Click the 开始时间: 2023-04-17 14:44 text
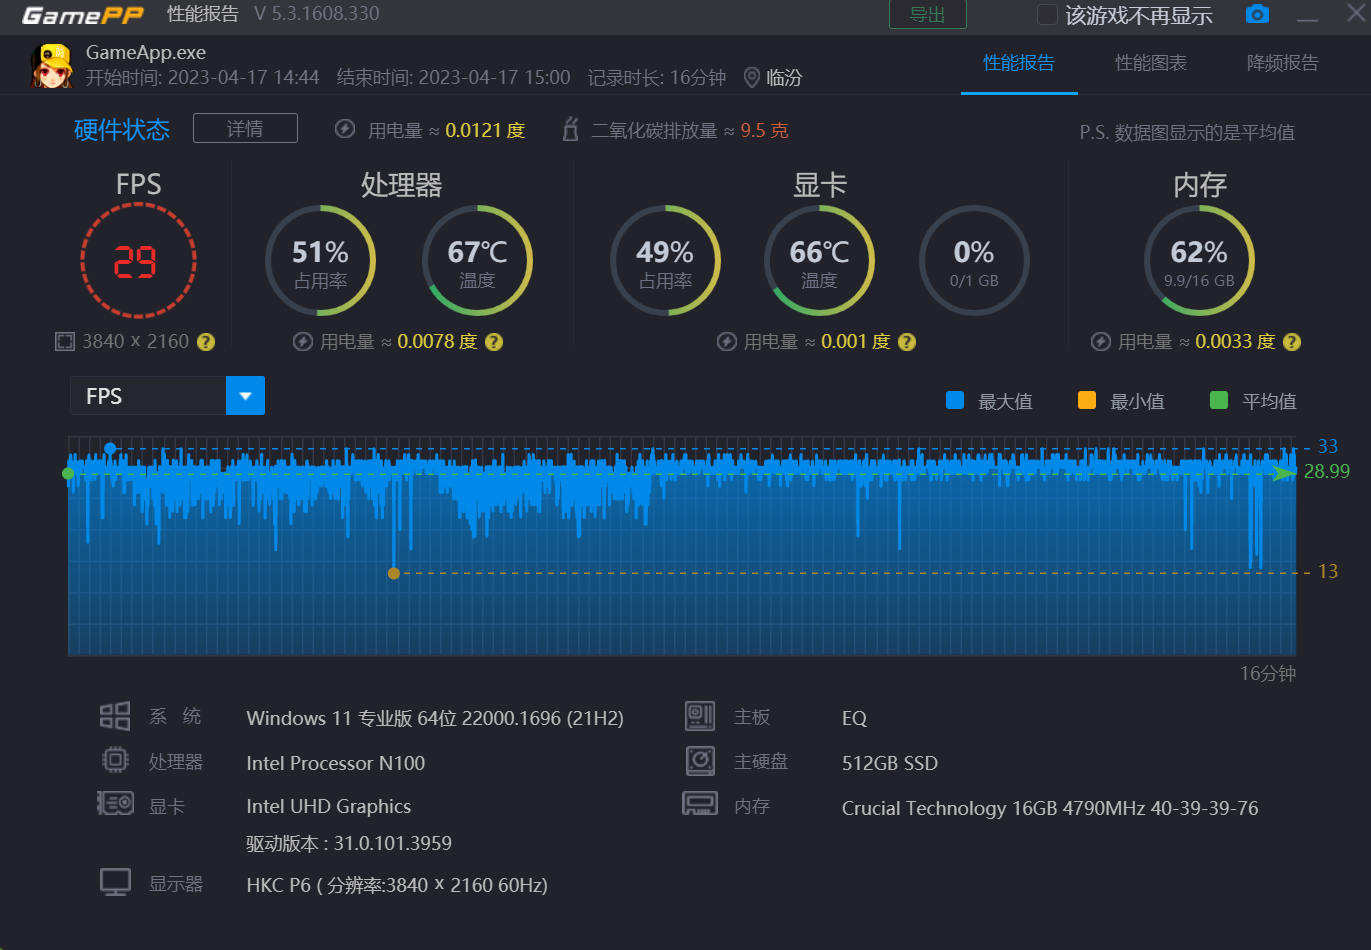Image resolution: width=1371 pixels, height=950 pixels. [x=202, y=77]
